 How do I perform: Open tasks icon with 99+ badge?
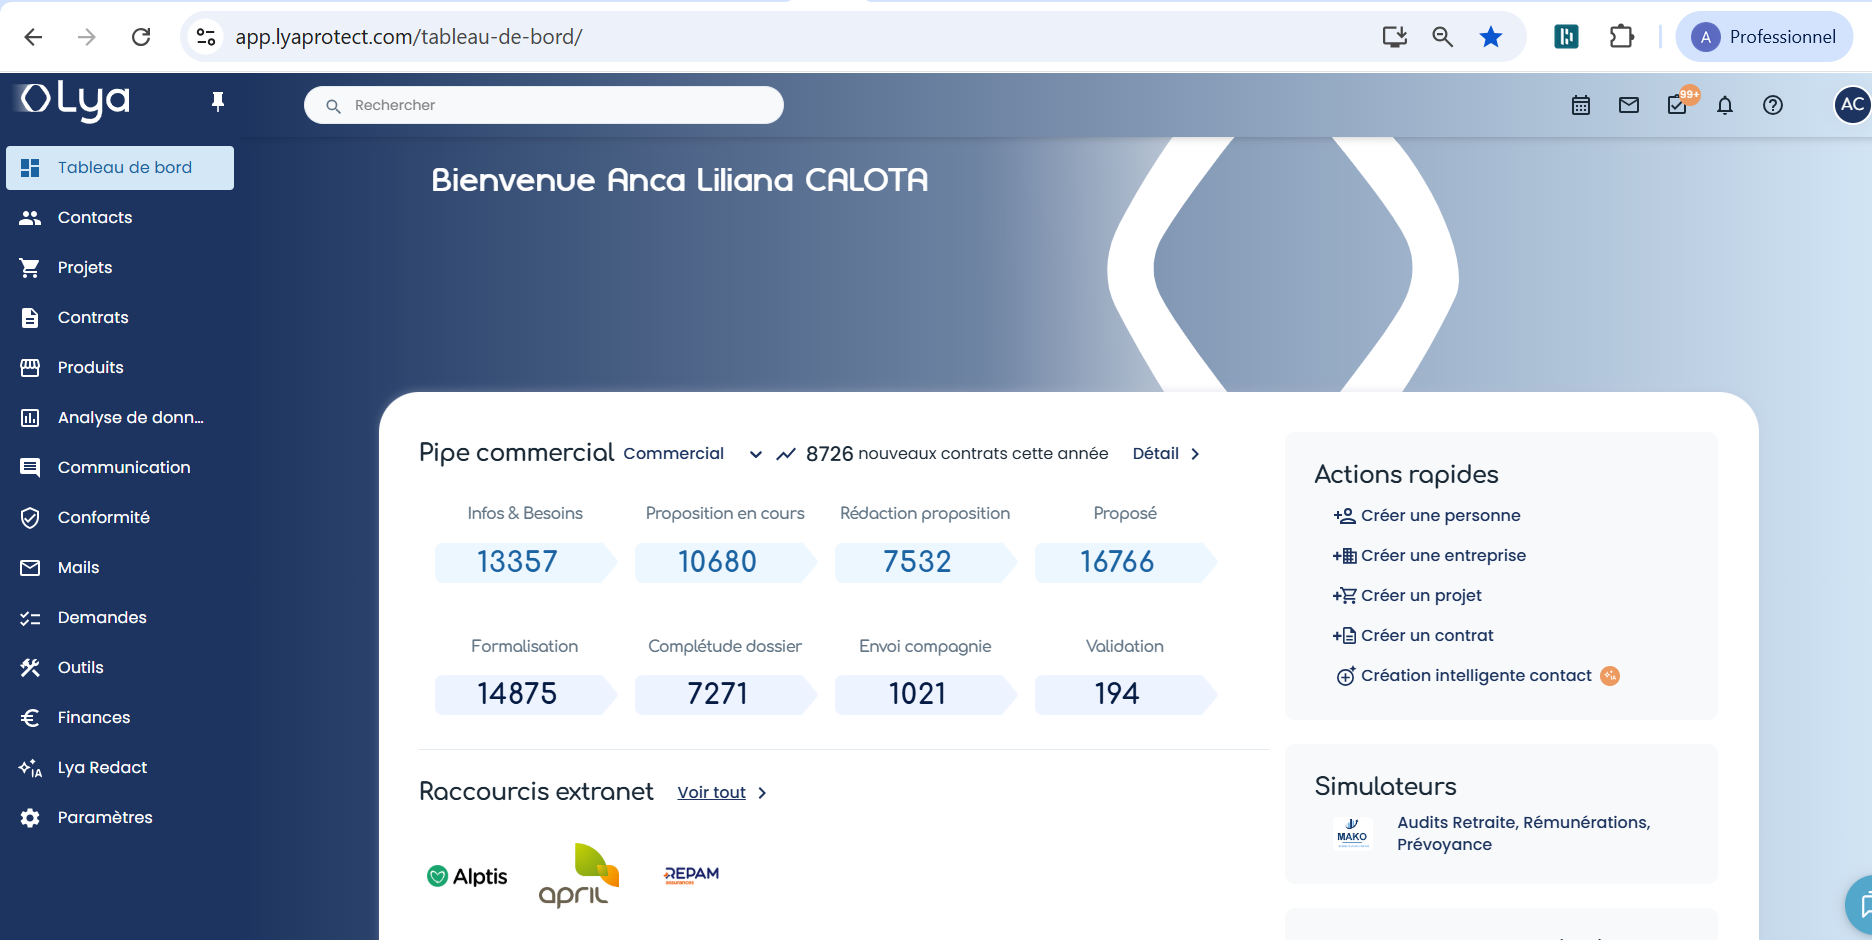1677,105
